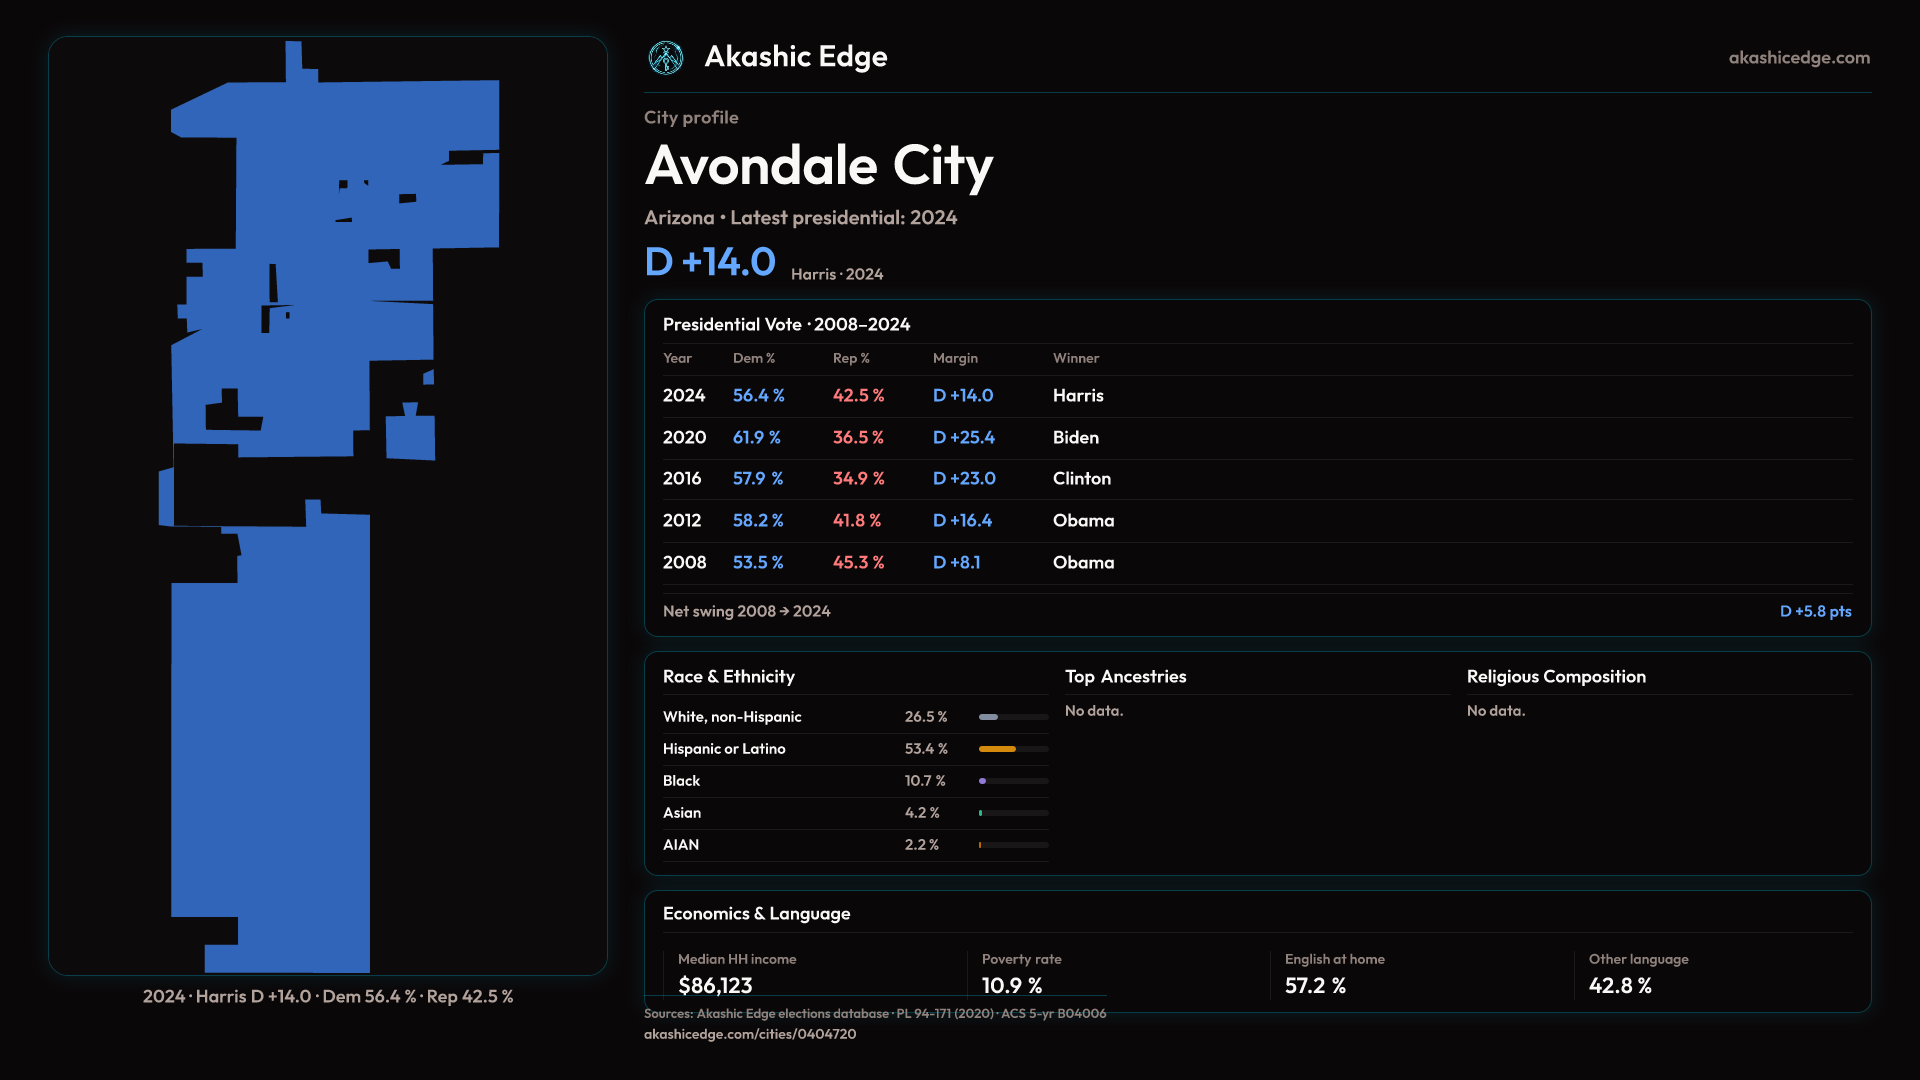Click the Religious Composition heading
Viewport: 1920px width, 1080px height.
[x=1556, y=677]
